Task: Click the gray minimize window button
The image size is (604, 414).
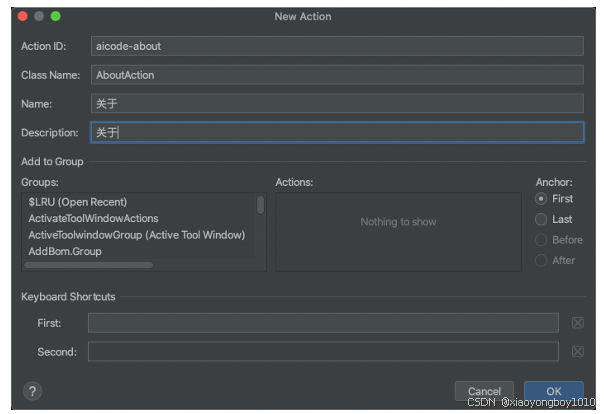Action: (x=39, y=16)
